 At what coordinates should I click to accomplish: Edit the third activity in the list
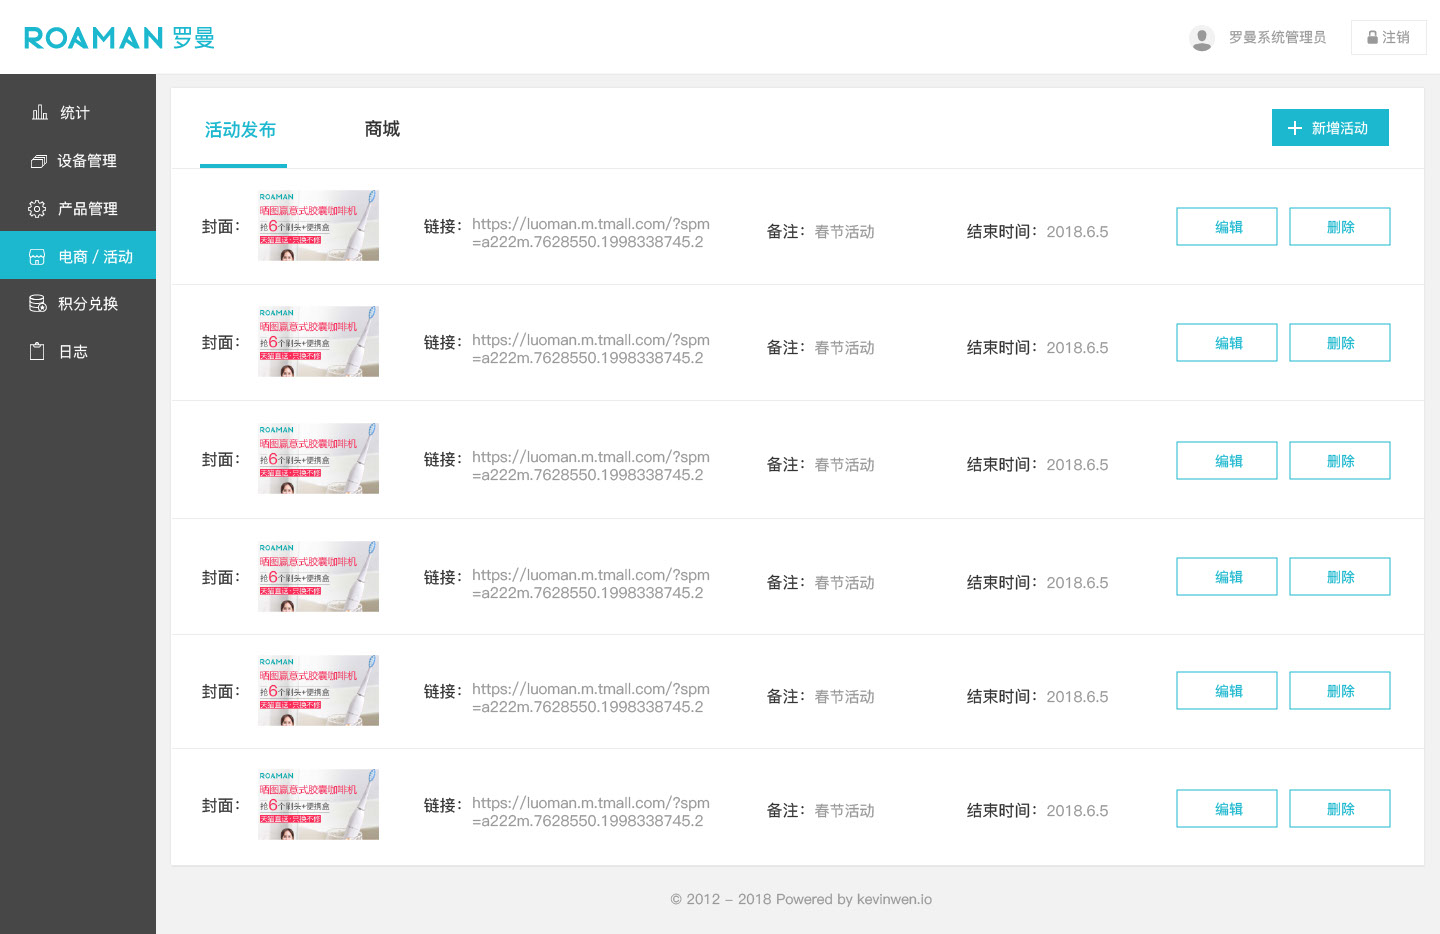click(1227, 461)
